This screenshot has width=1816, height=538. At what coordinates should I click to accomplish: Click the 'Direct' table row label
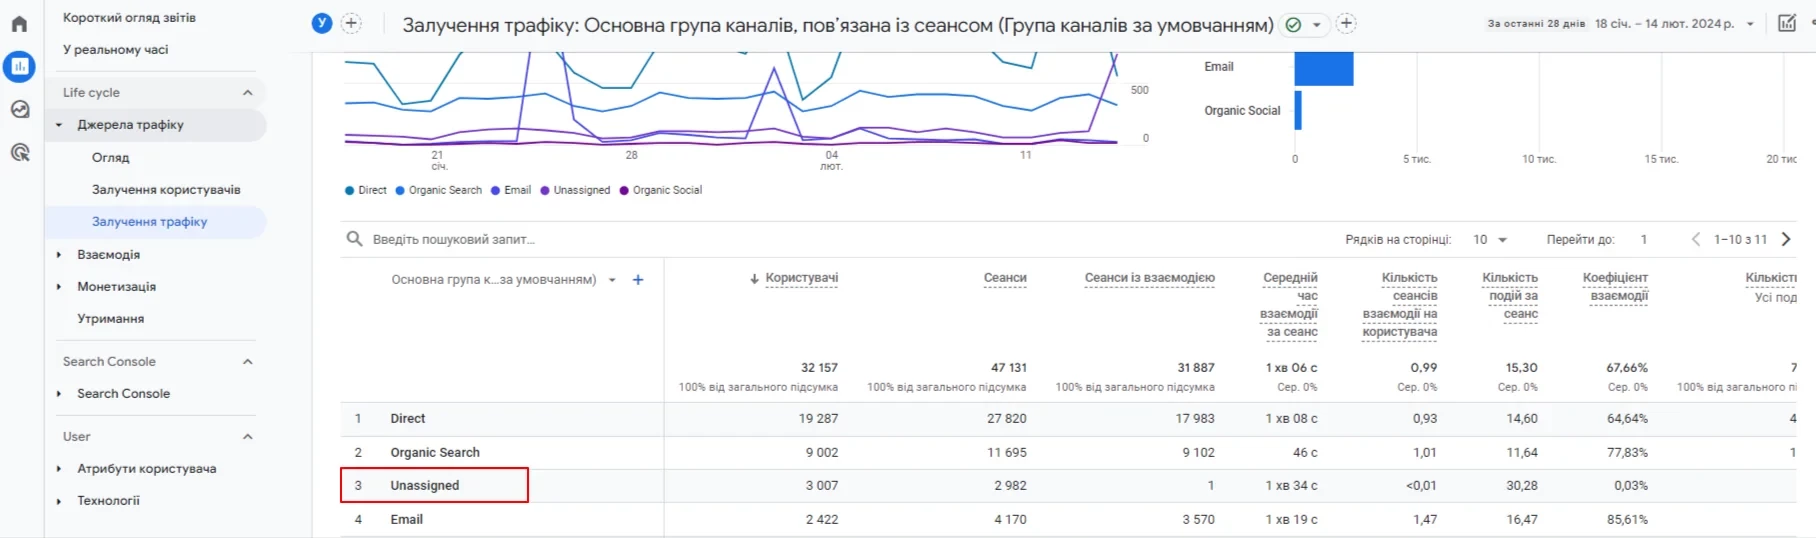407,419
